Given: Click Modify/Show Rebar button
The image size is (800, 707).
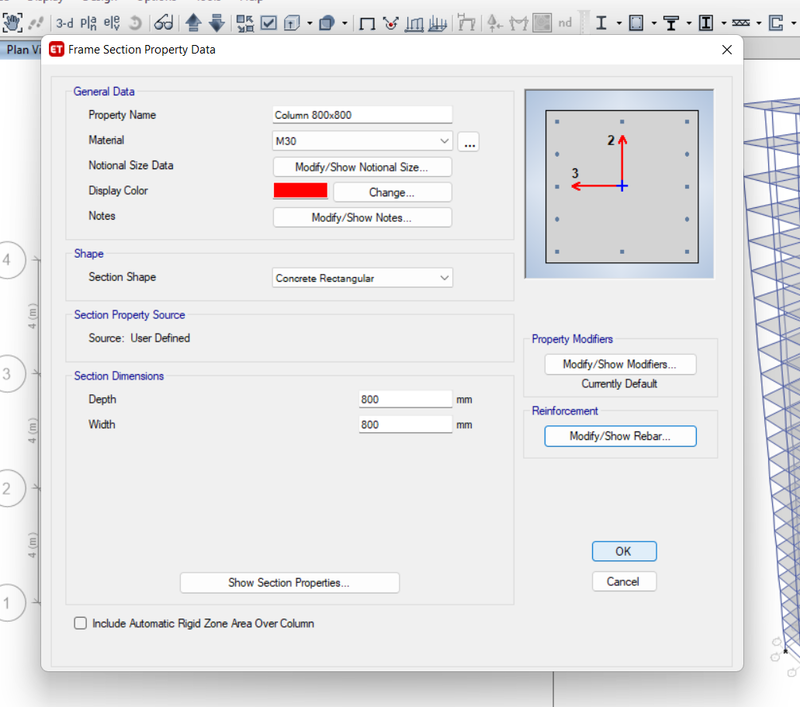Looking at the screenshot, I should point(620,436).
